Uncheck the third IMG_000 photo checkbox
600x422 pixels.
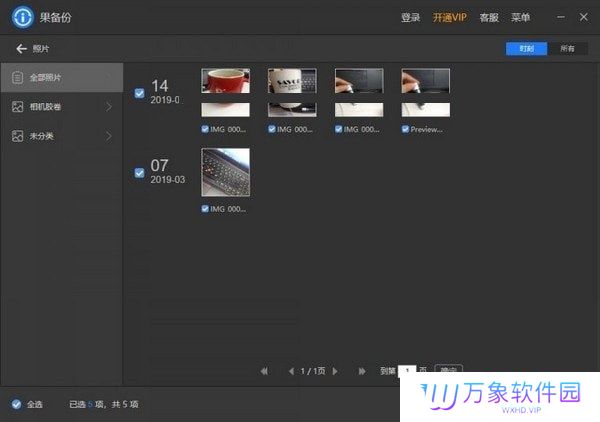pos(338,129)
